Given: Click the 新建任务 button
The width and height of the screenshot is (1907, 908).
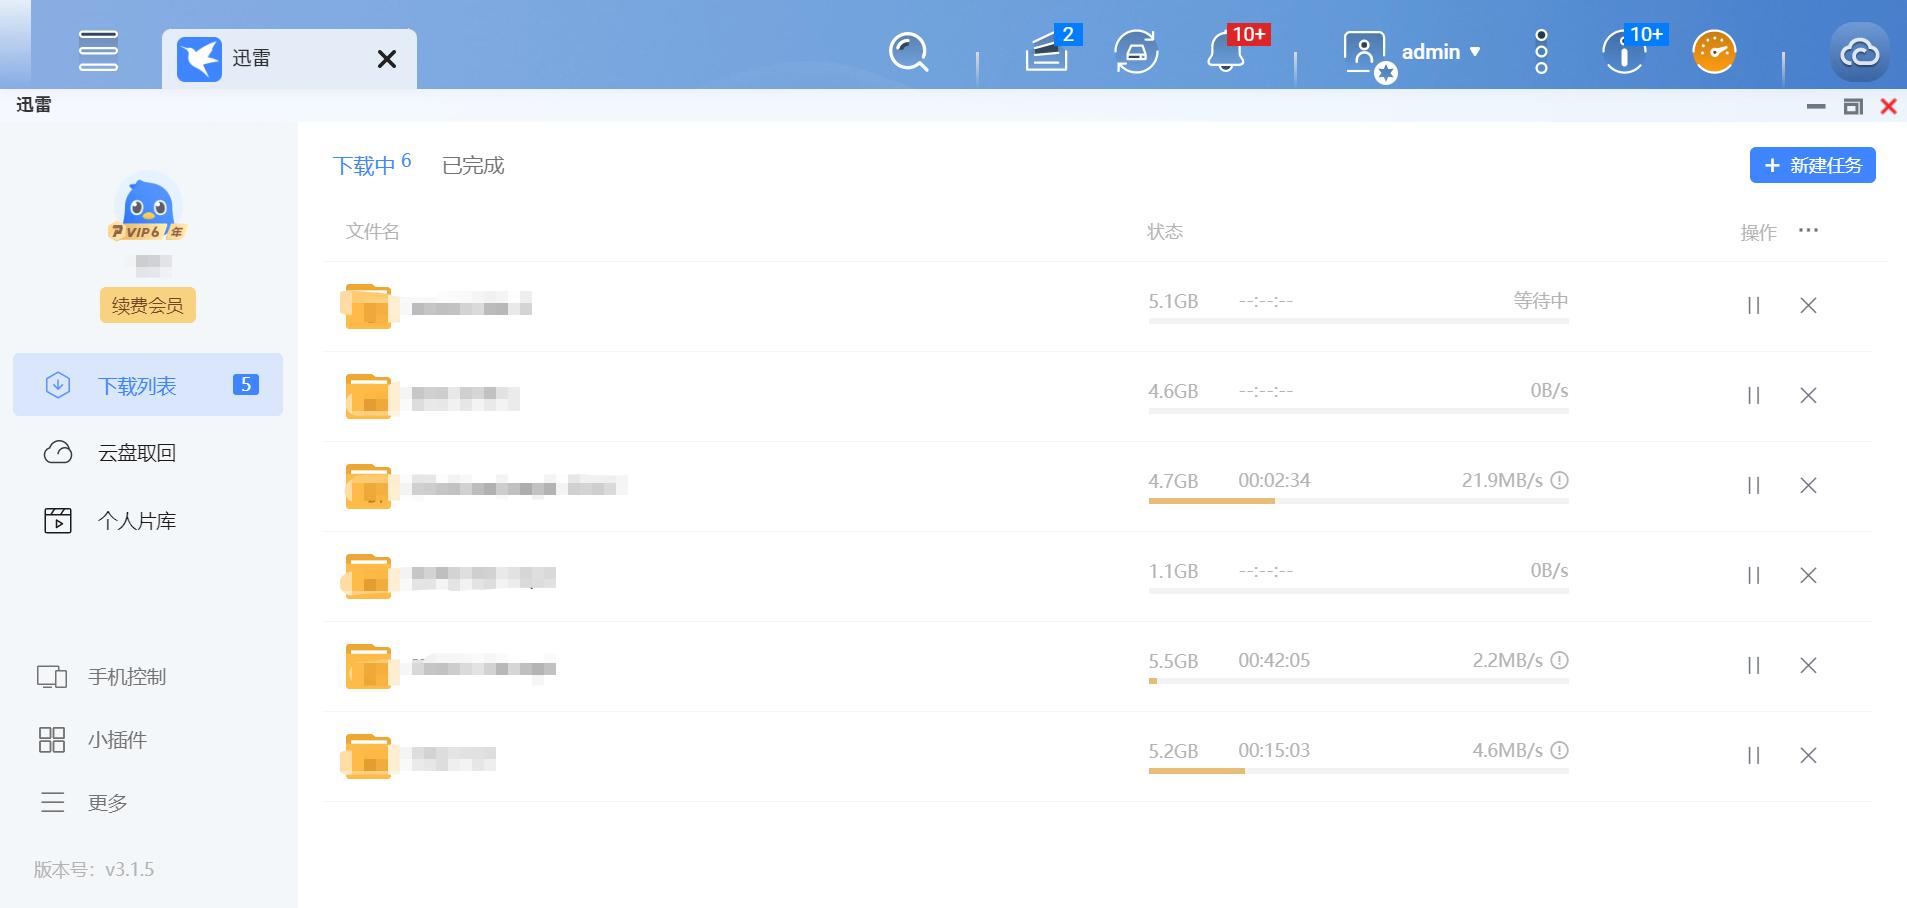Looking at the screenshot, I should tap(1812, 165).
